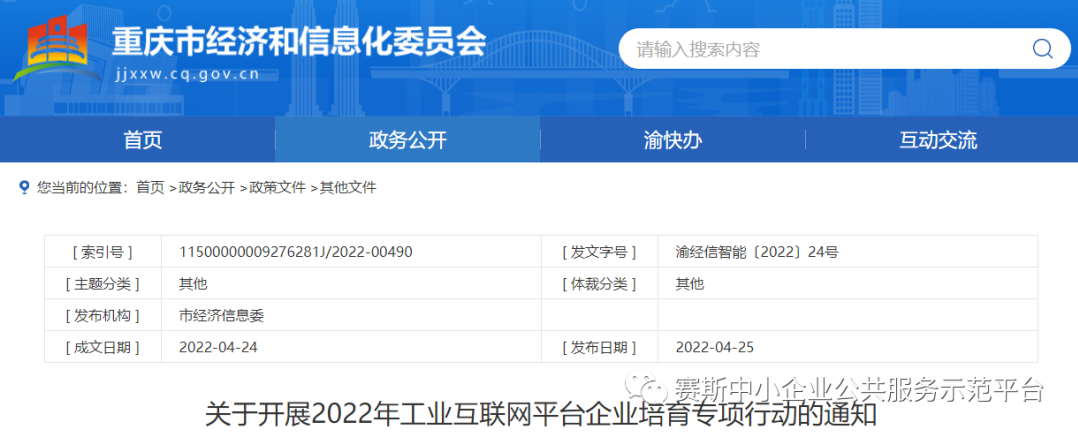Click 首页 in the breadcrumb path

[150, 188]
